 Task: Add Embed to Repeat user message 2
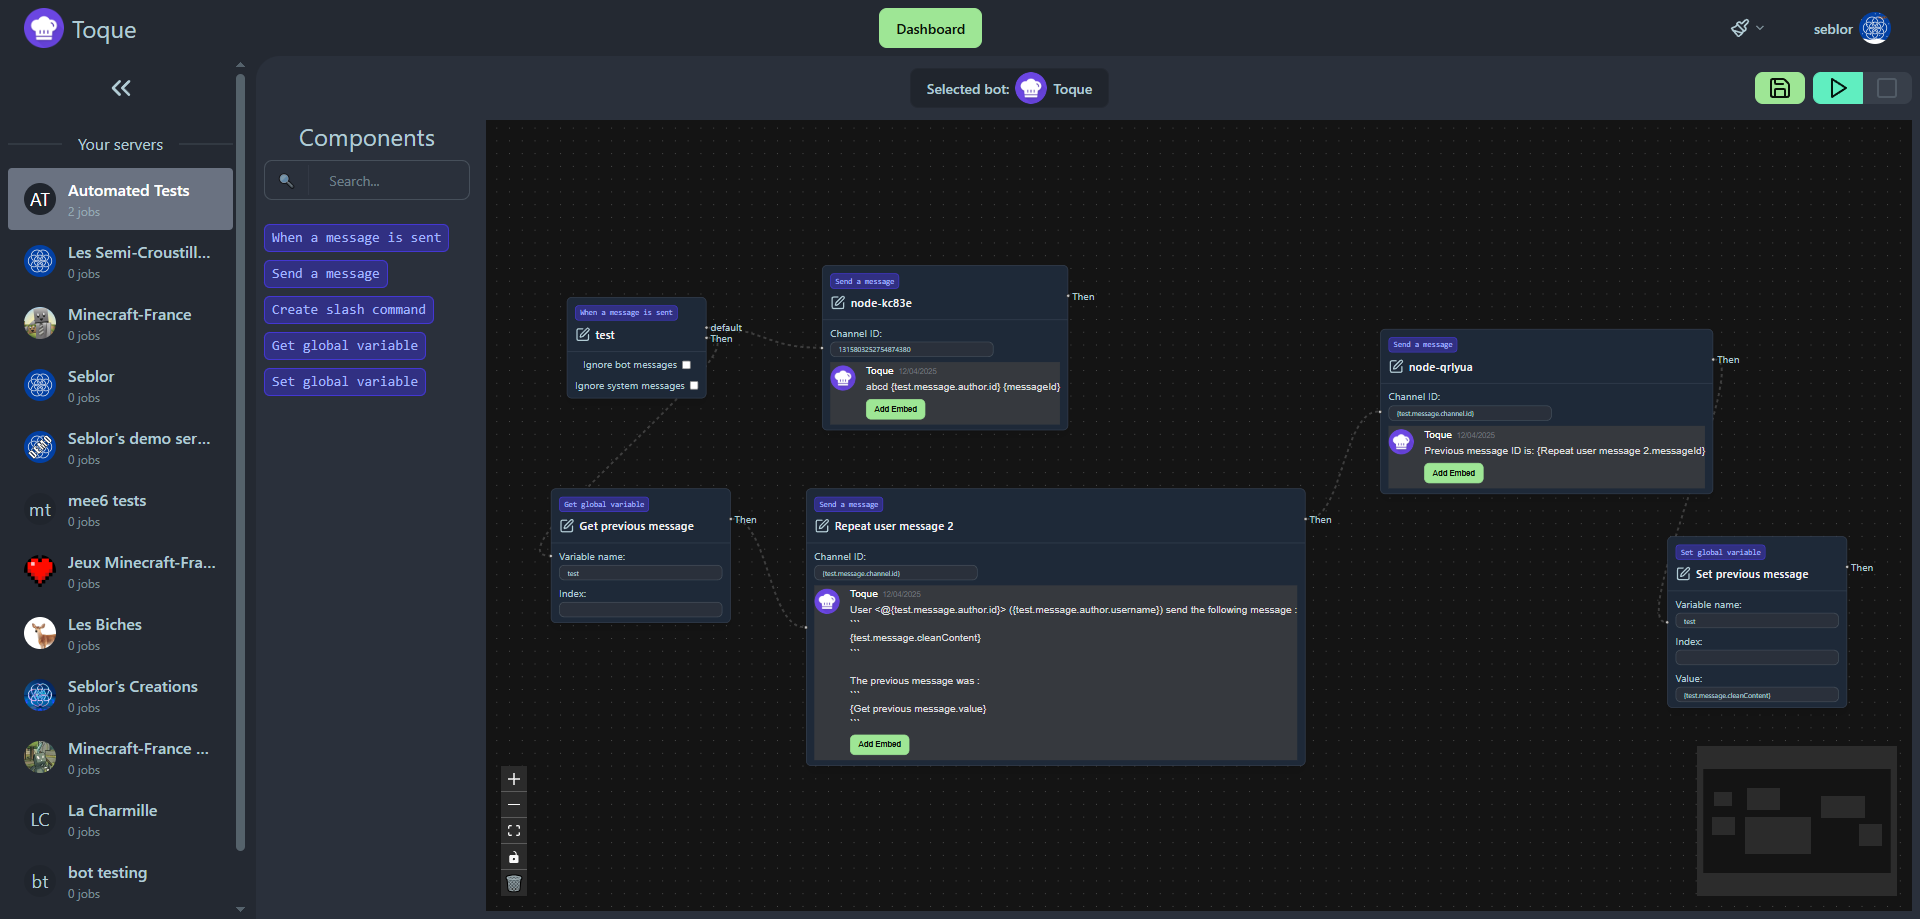pos(879,744)
